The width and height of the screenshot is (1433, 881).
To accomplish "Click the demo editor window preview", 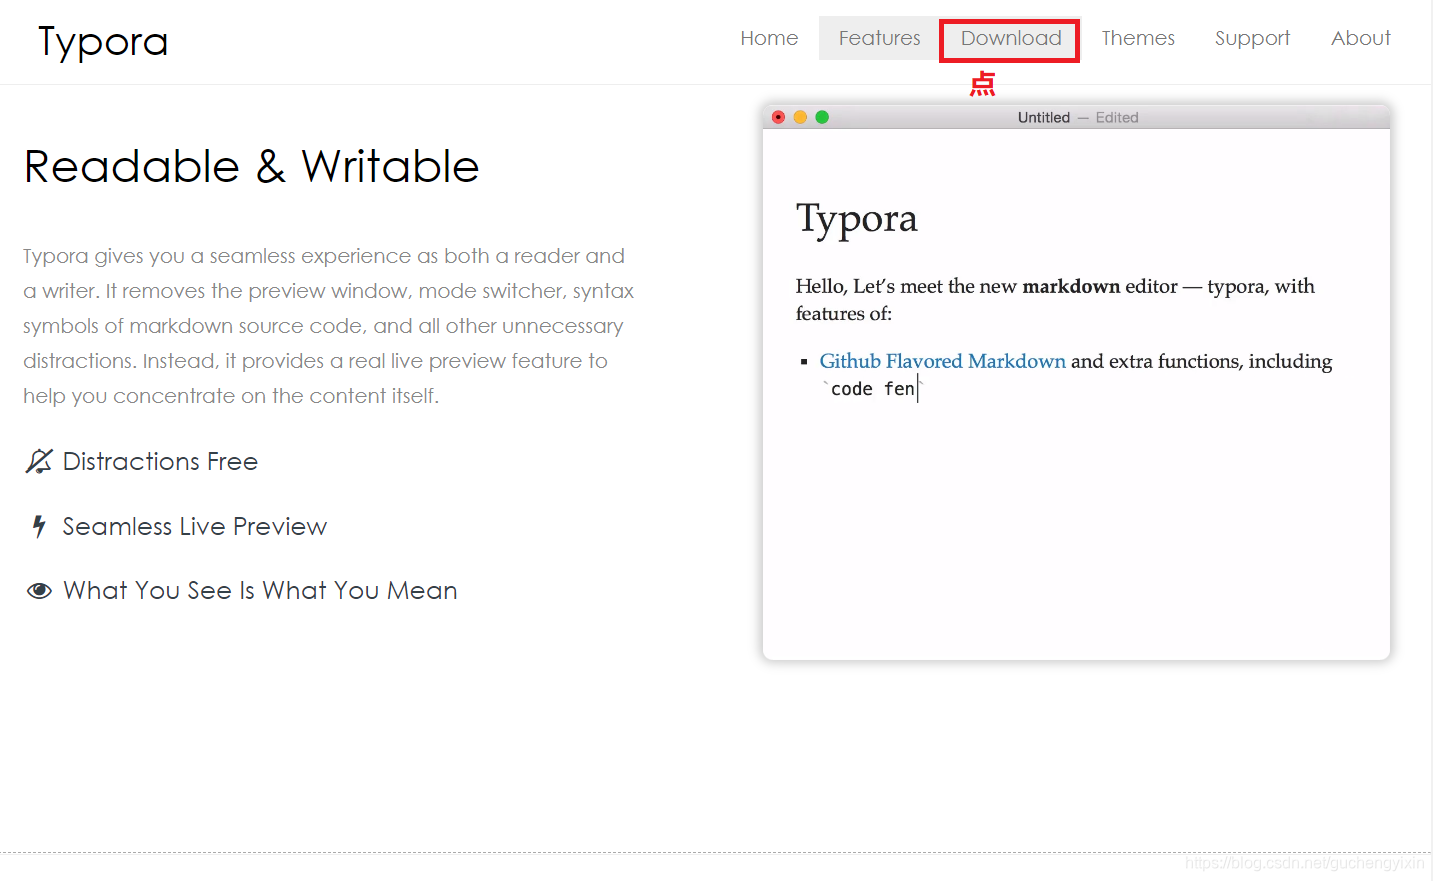I will [1076, 382].
